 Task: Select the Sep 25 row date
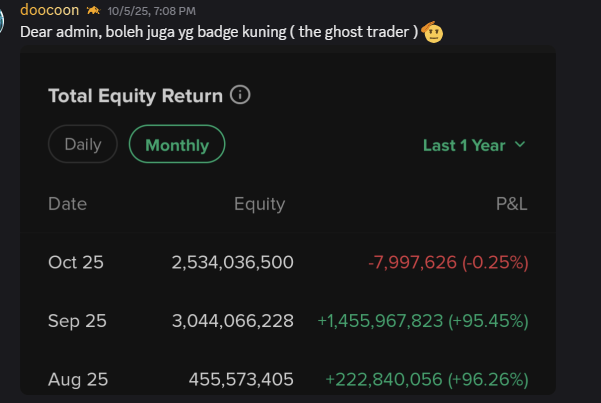(x=77, y=321)
